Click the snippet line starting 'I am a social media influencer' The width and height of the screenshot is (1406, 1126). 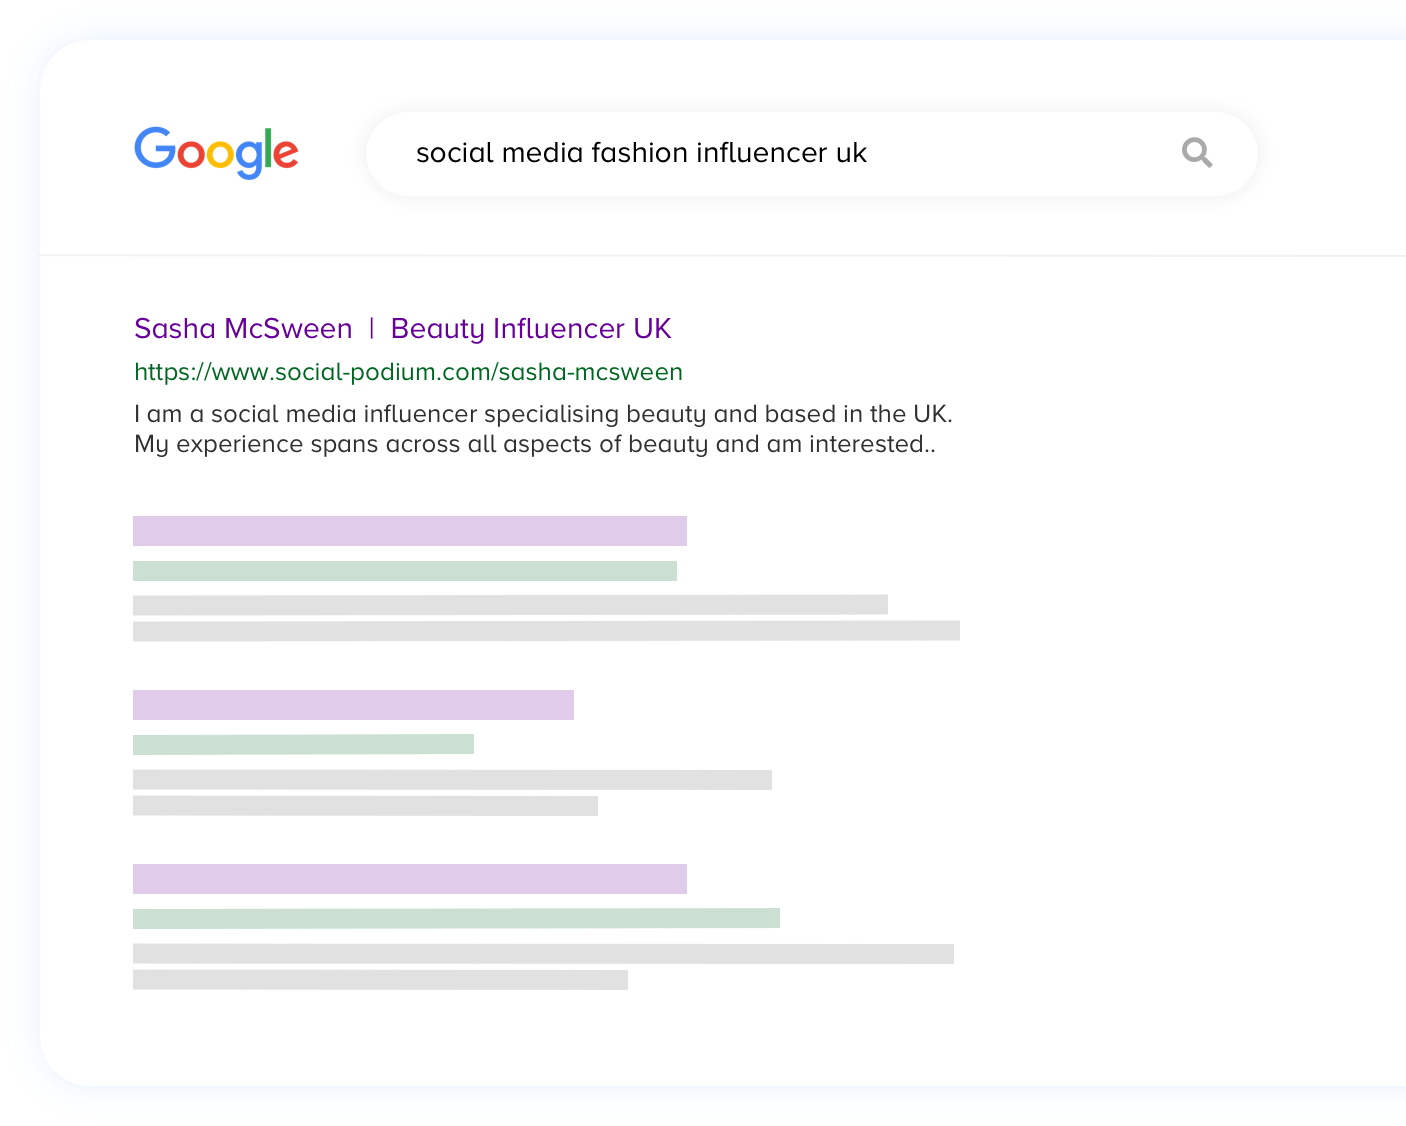543,414
